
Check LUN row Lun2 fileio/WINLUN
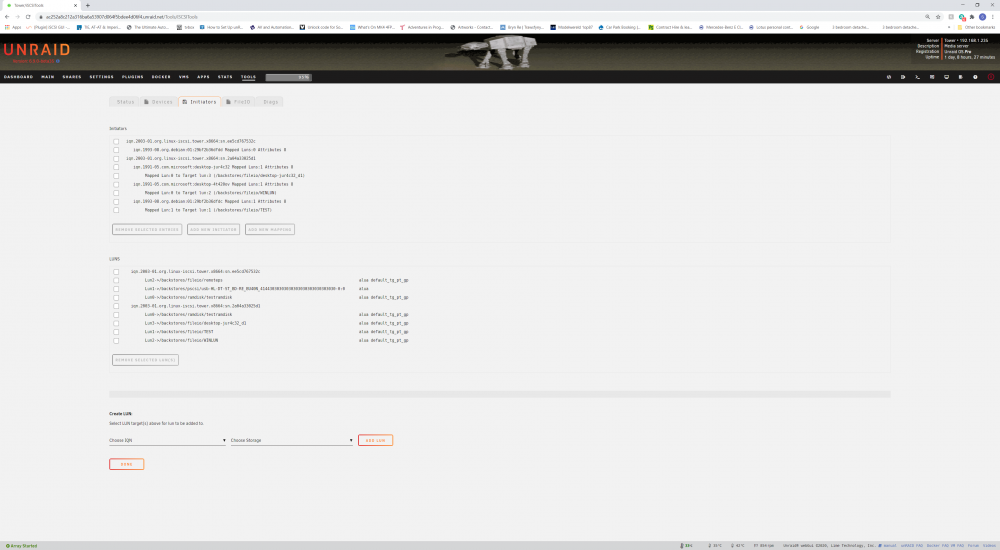[x=116, y=341]
